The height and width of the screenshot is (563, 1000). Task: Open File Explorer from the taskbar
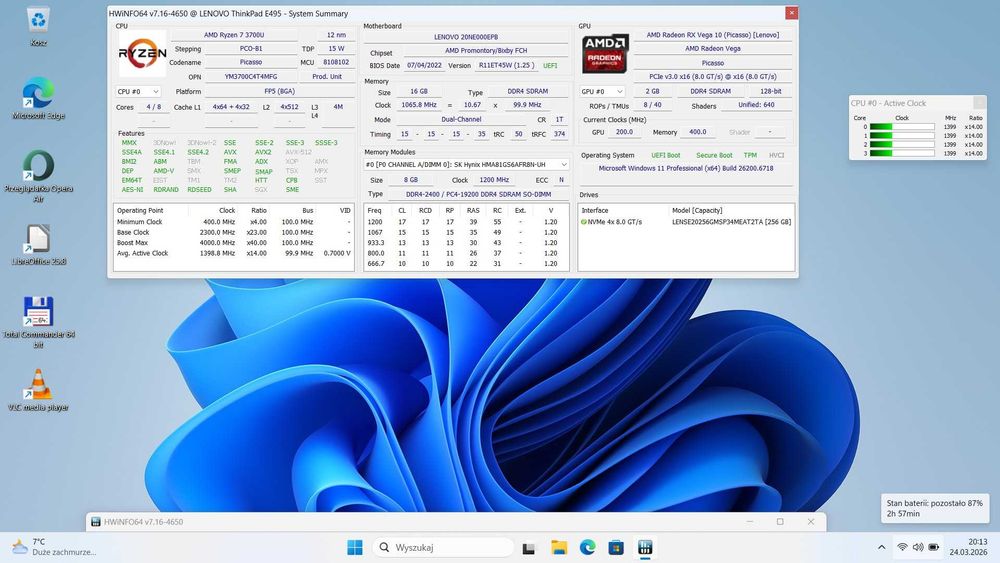pos(559,547)
